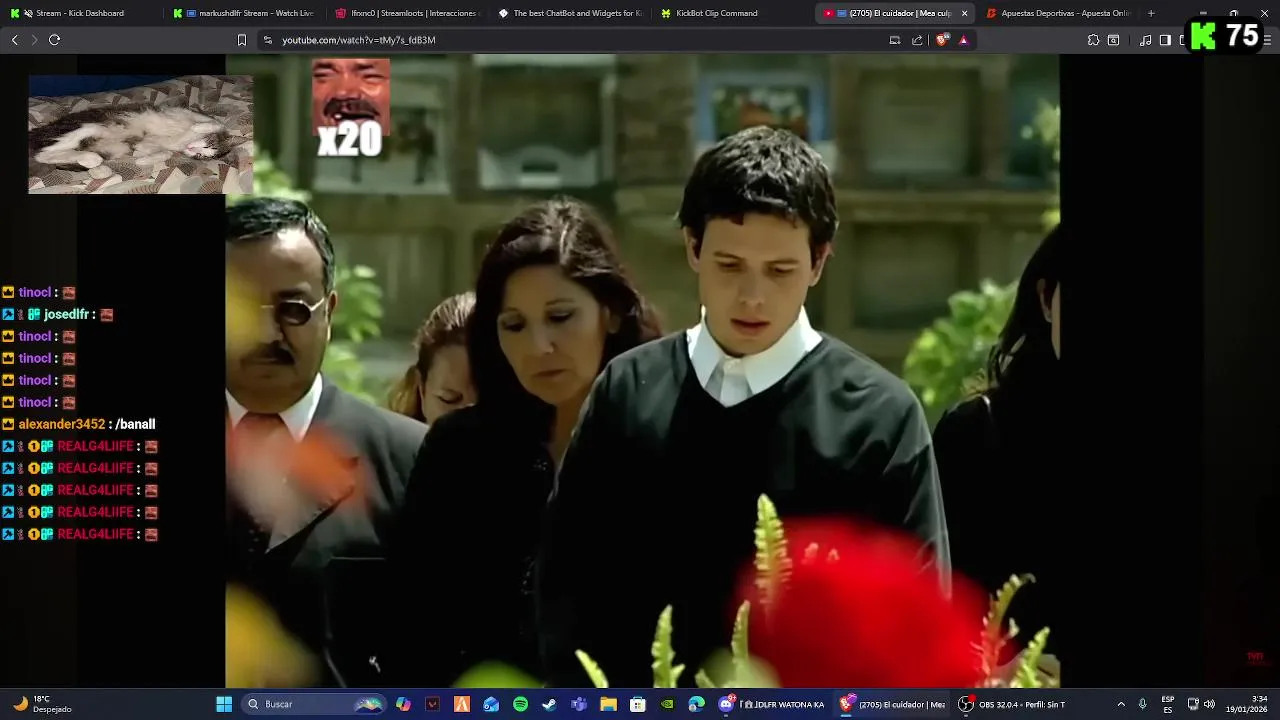Switch to markushdlfr Stream tab

point(244,13)
